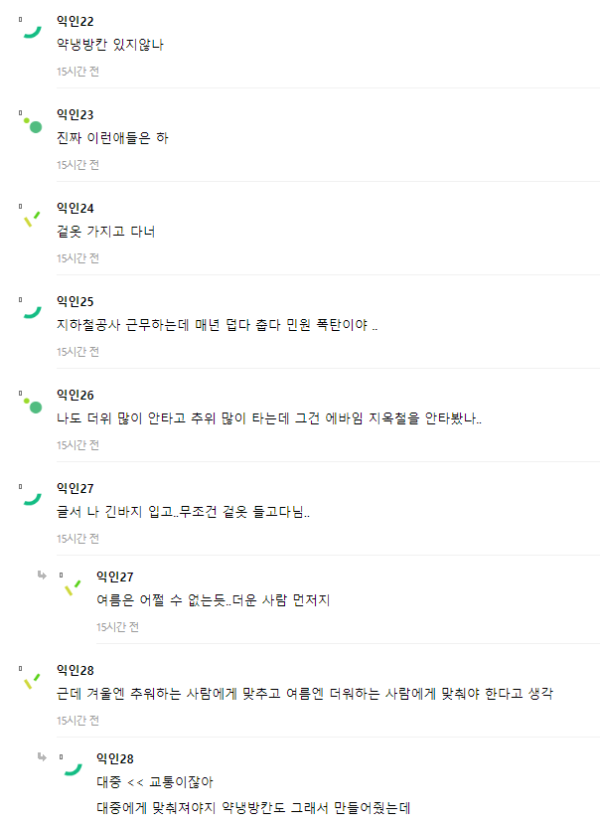Screen dimensions: 600x825
Task: Click avatar of 익인27's top-level comment
Action: (x=32, y=499)
